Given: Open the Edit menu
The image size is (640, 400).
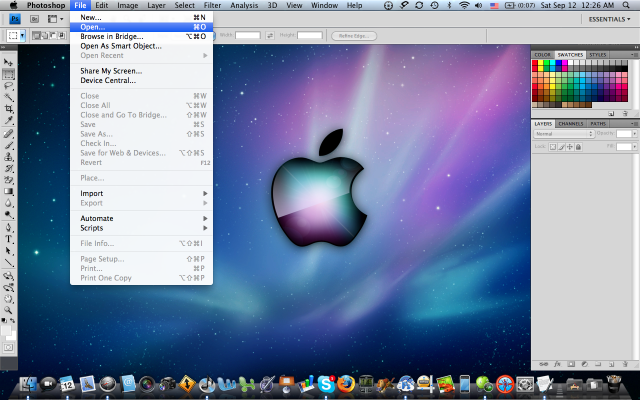Looking at the screenshot, I should (102, 5).
